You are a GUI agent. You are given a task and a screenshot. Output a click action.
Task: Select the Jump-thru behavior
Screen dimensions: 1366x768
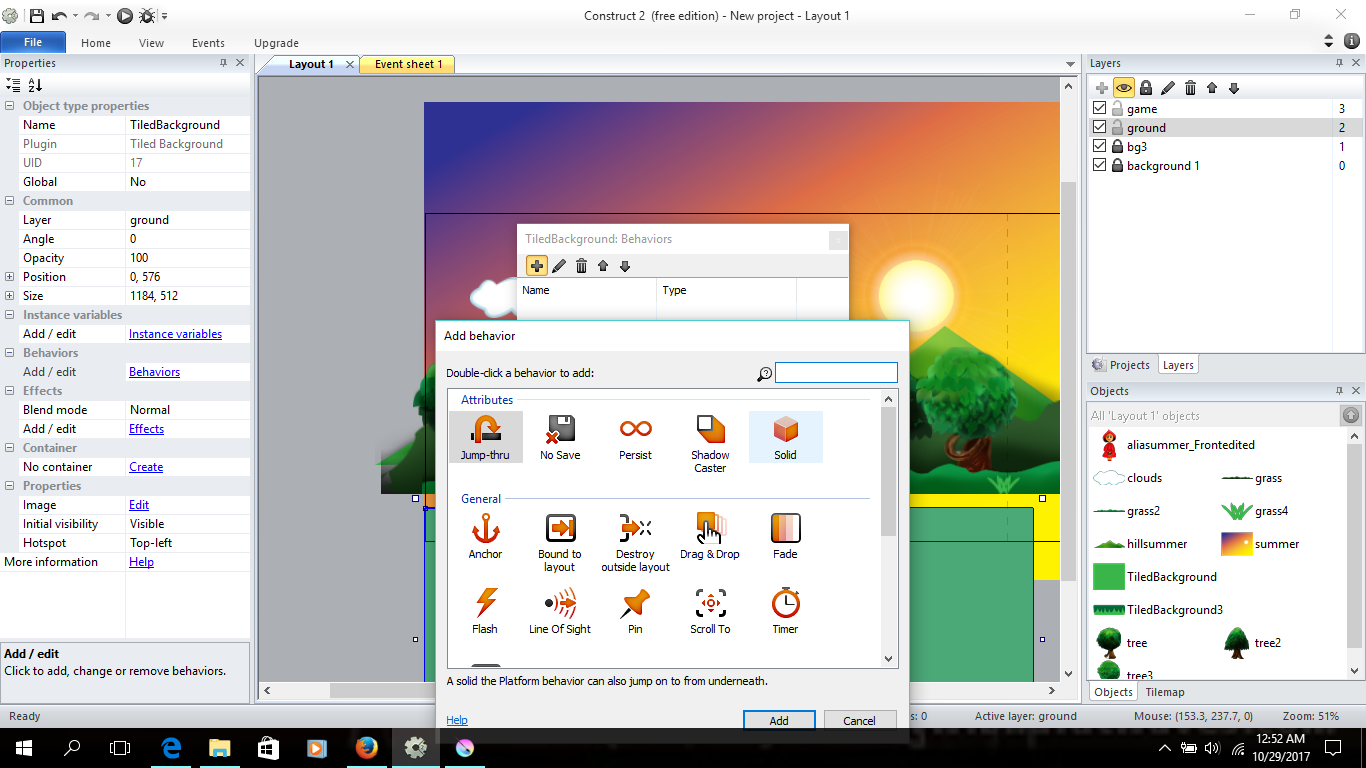coord(485,437)
